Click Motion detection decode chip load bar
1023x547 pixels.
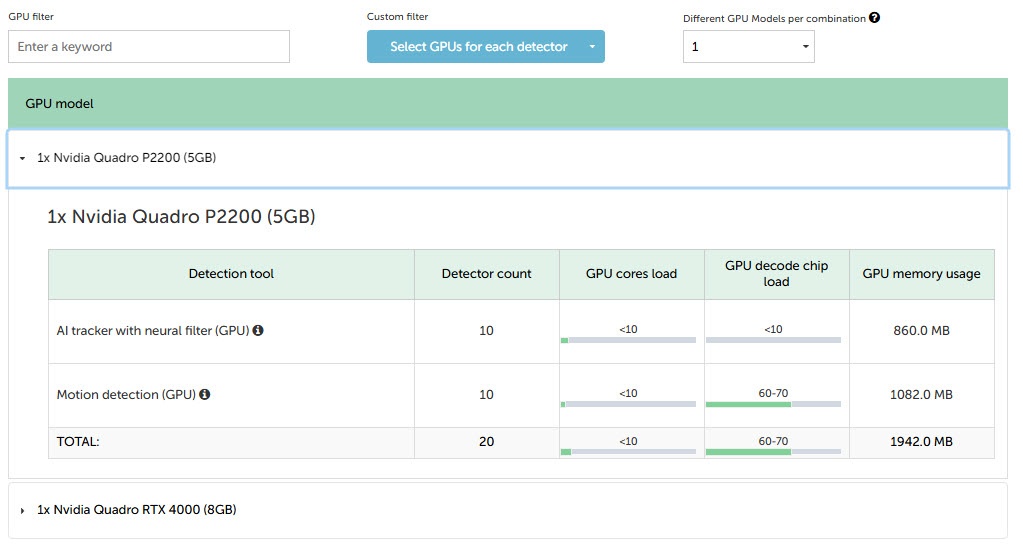tap(773, 404)
